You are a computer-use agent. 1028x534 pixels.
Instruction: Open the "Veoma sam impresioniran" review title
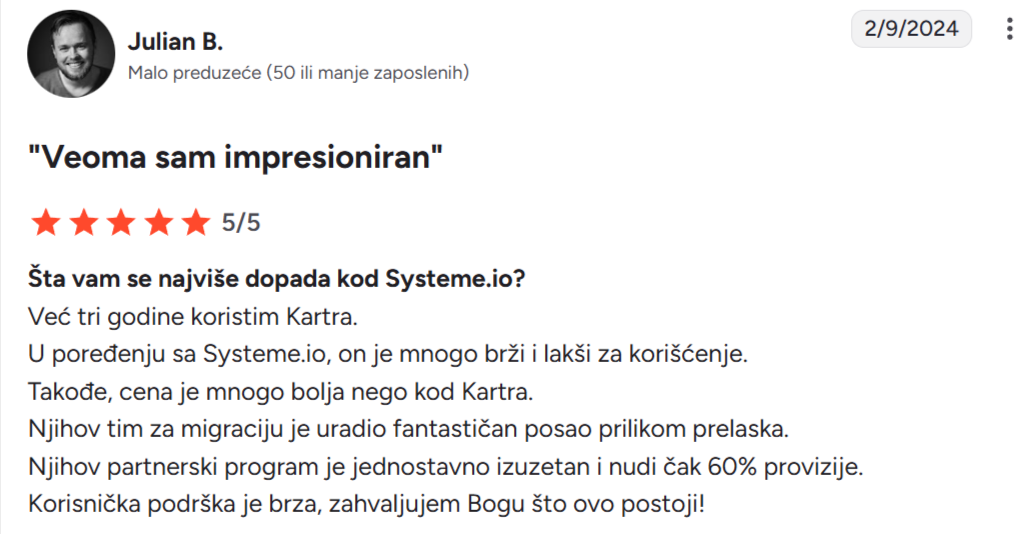coord(236,156)
